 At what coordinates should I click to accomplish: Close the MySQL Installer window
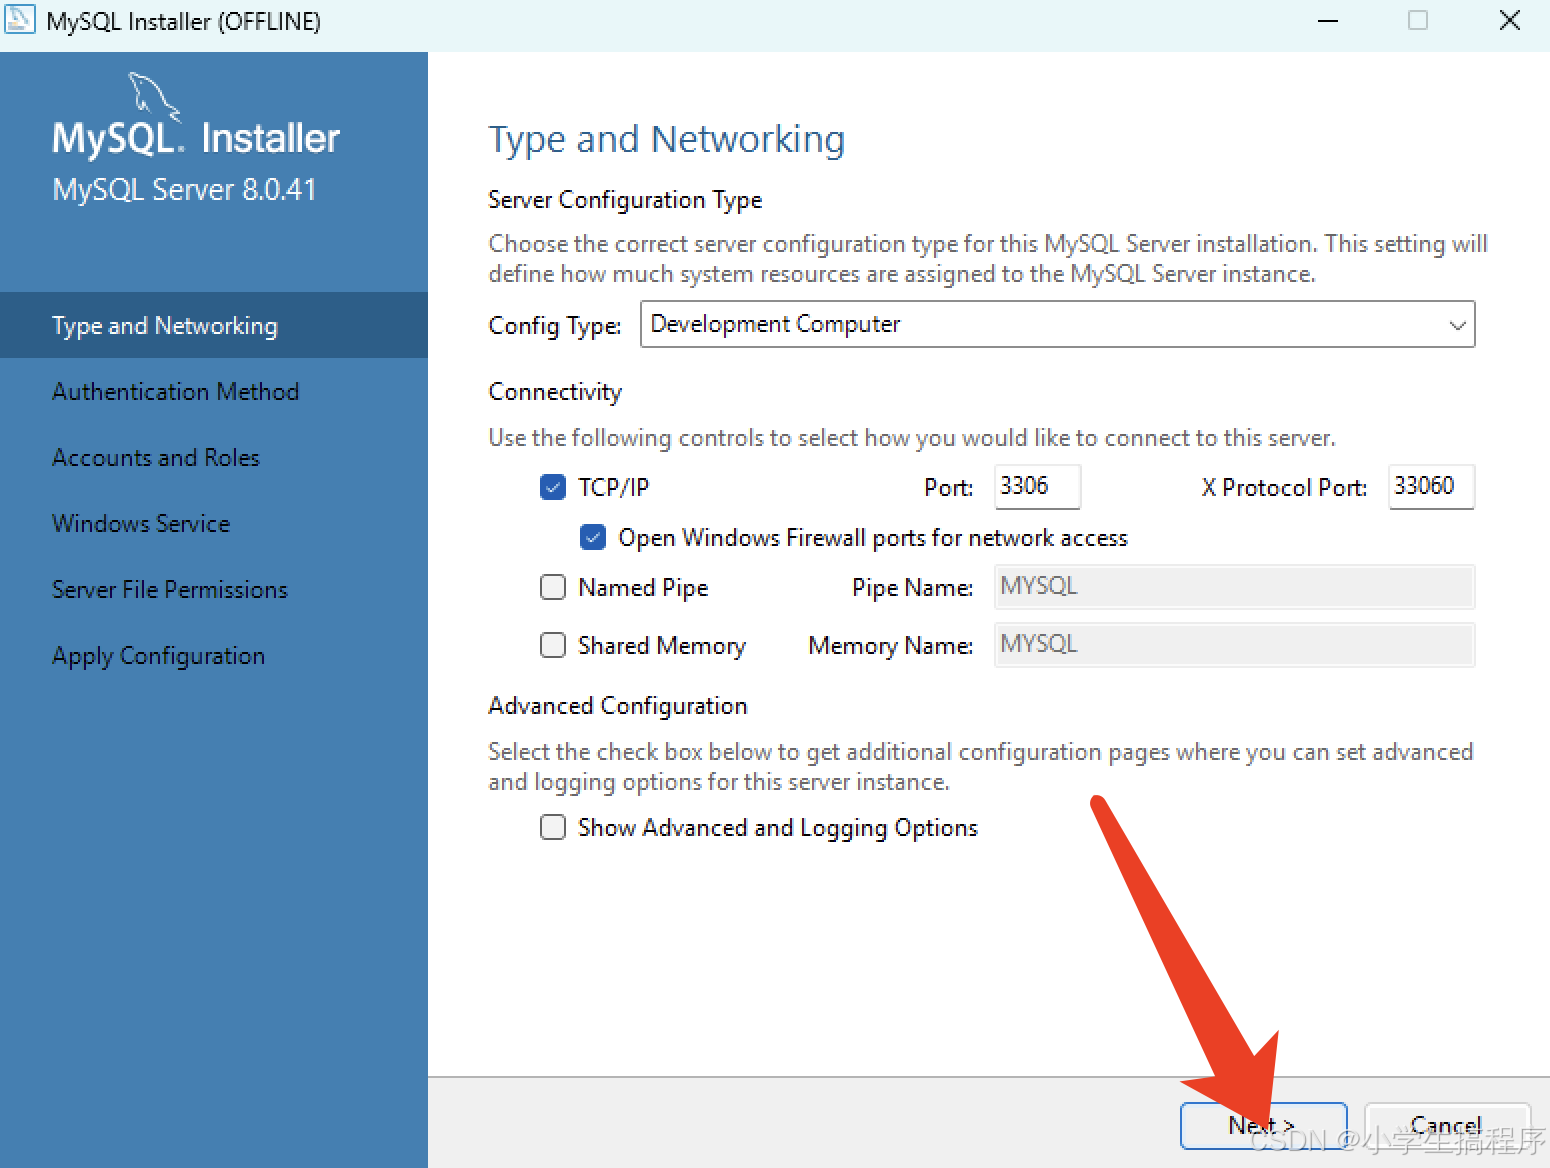1509,21
